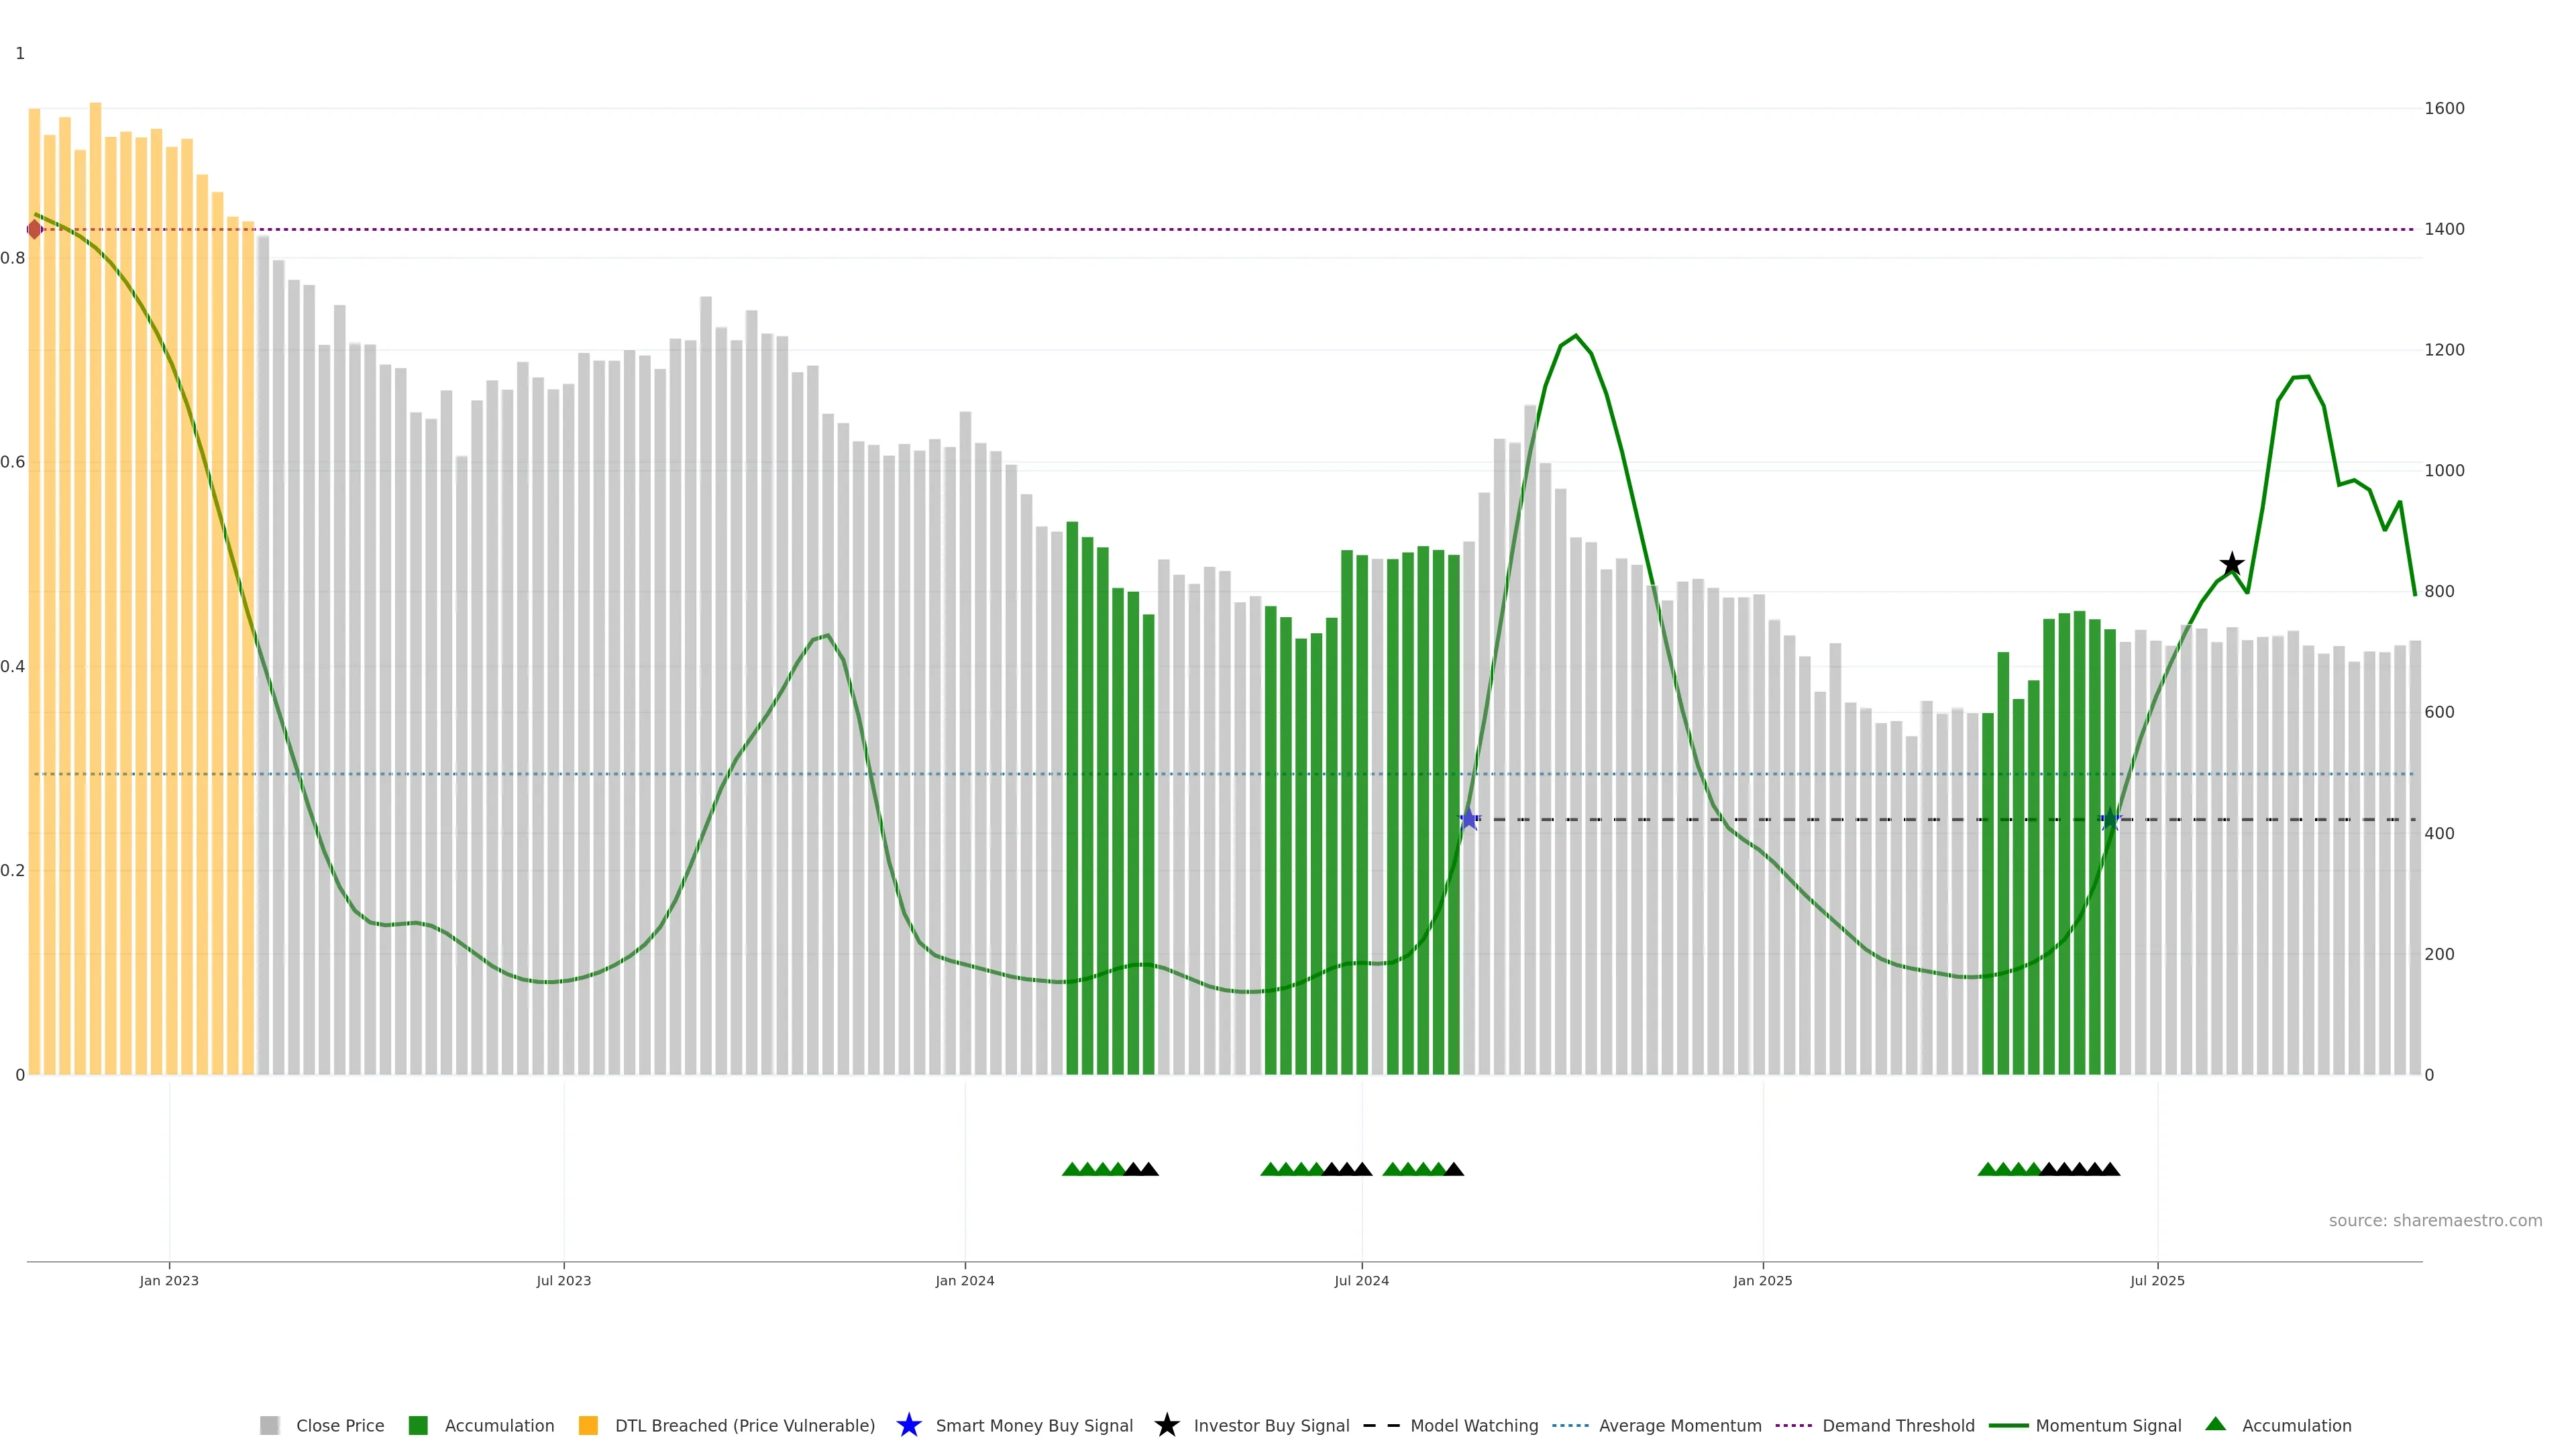This screenshot has height=1449, width=2576.
Task: Click the green Accumulation triangle in the legend
Action: point(2215,1424)
